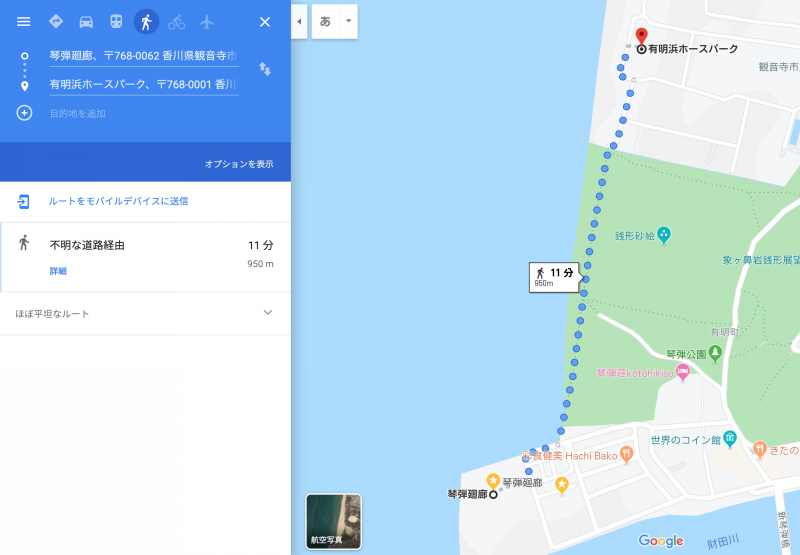Open 詳細 details of walking route
Screen dimensions: 800x555
58,271
